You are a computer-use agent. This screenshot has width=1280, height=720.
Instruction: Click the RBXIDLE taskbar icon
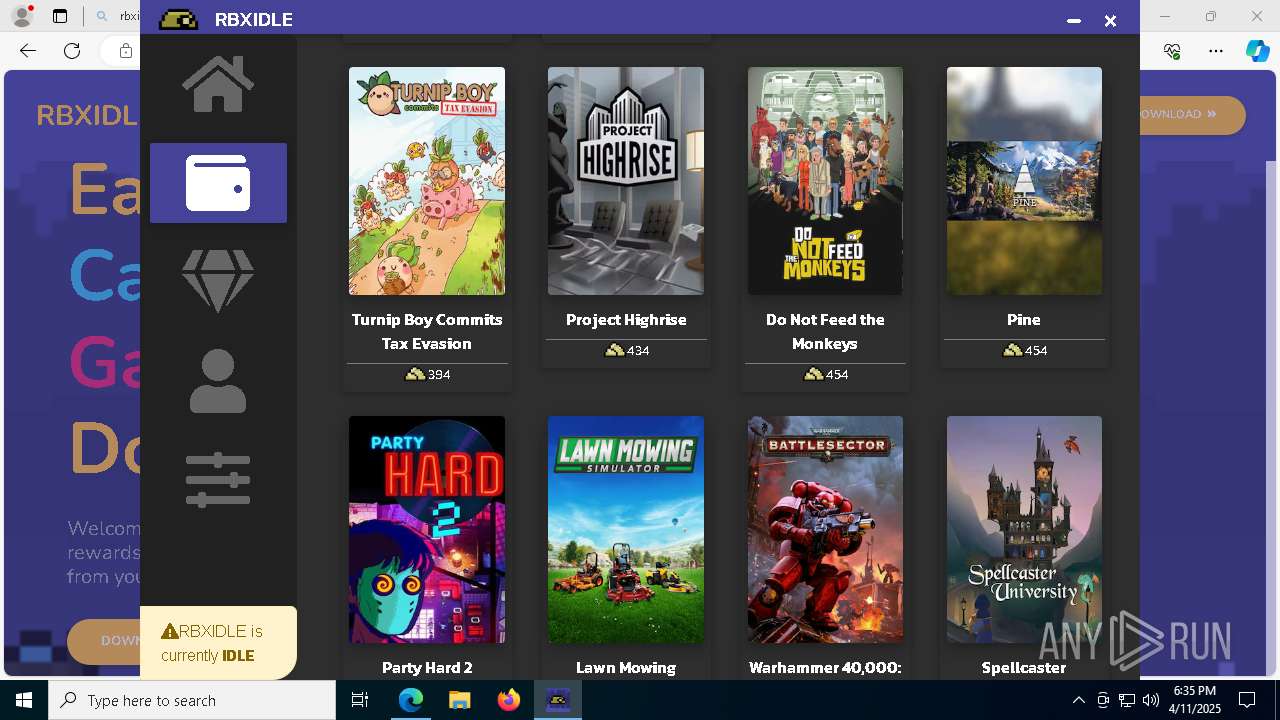[558, 700]
